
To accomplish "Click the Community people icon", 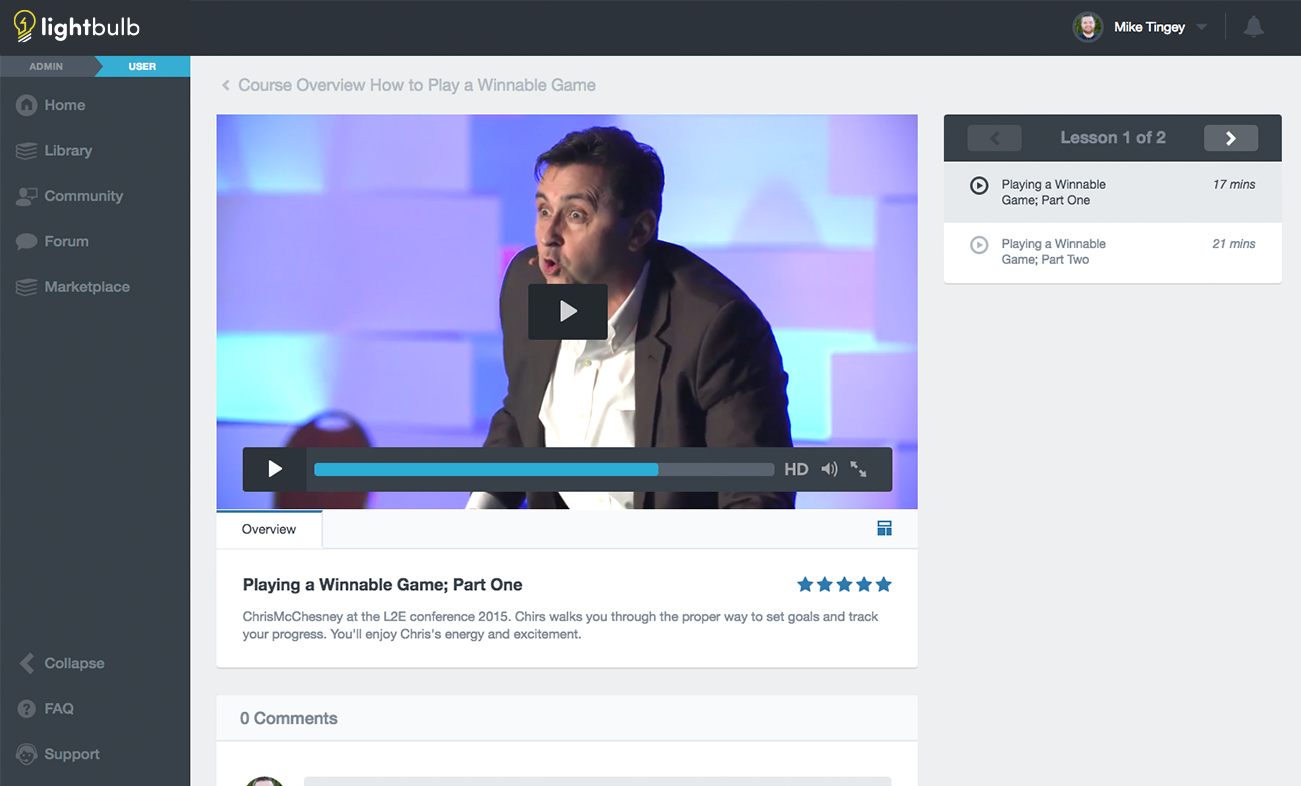I will coord(27,196).
